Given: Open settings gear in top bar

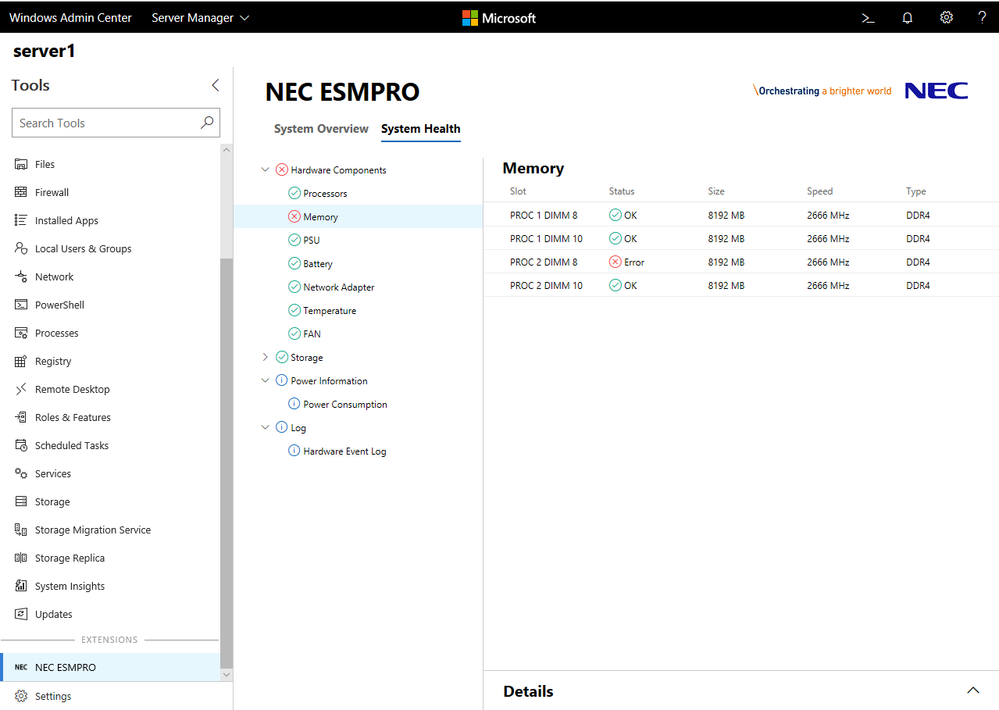Looking at the screenshot, I should click(x=946, y=17).
